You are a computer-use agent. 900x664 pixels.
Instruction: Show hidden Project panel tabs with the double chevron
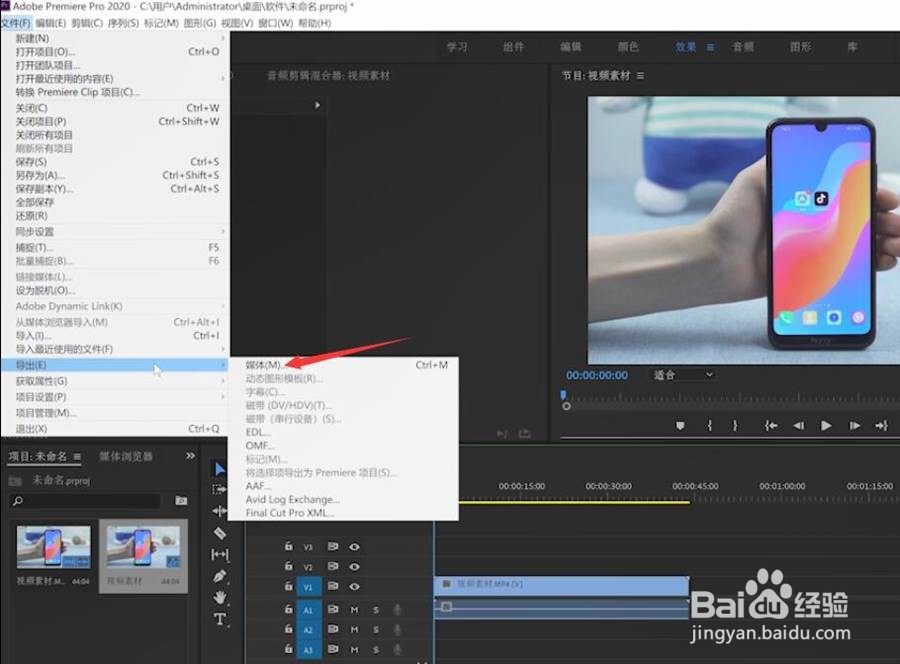[x=190, y=456]
